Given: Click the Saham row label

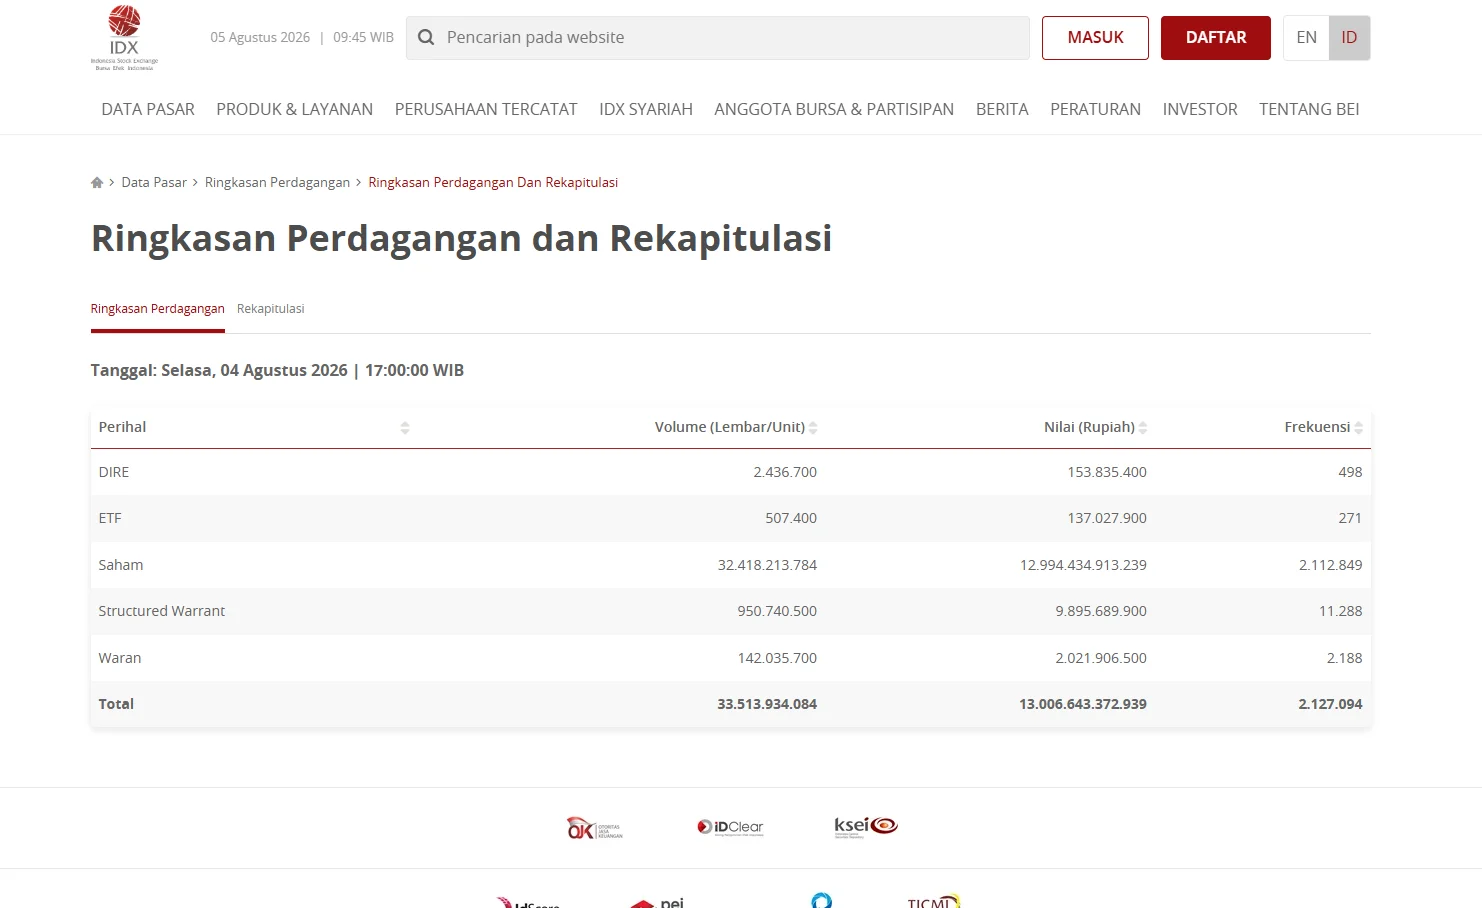Looking at the screenshot, I should 121,565.
